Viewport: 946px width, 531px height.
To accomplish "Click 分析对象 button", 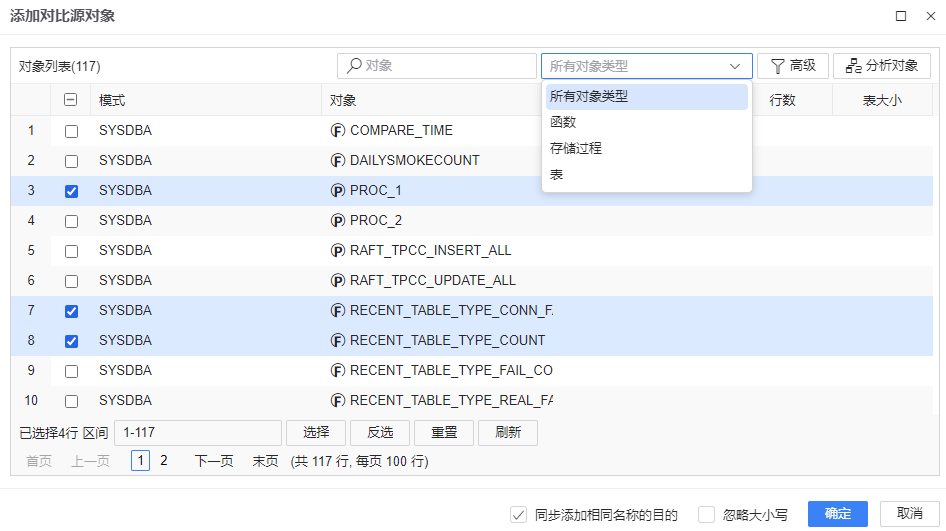I will pos(882,66).
